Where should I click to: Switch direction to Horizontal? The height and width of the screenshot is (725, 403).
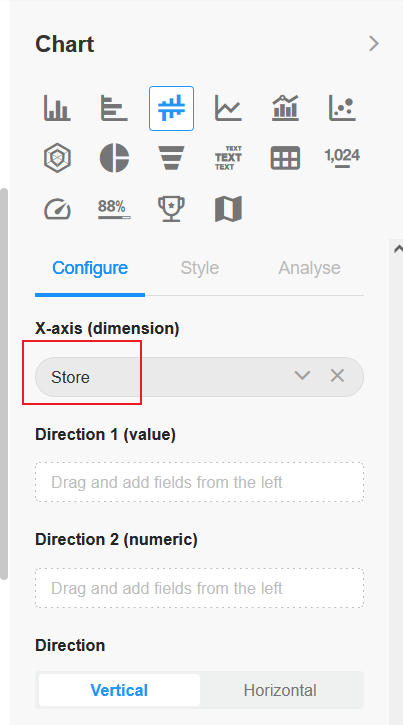click(x=280, y=690)
